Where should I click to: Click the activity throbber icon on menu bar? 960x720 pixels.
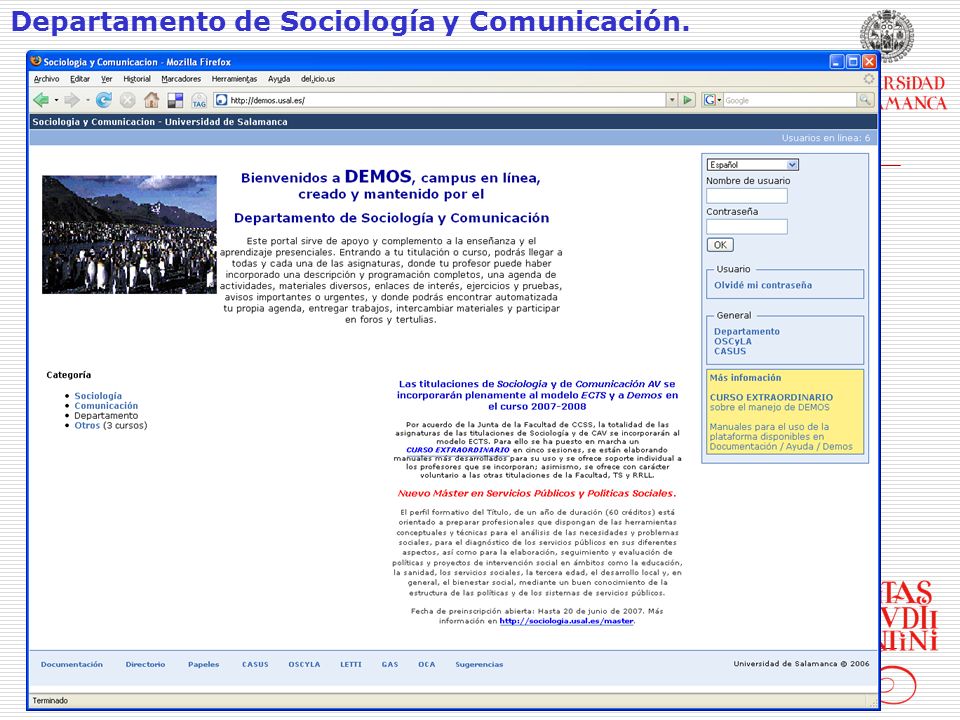point(869,78)
